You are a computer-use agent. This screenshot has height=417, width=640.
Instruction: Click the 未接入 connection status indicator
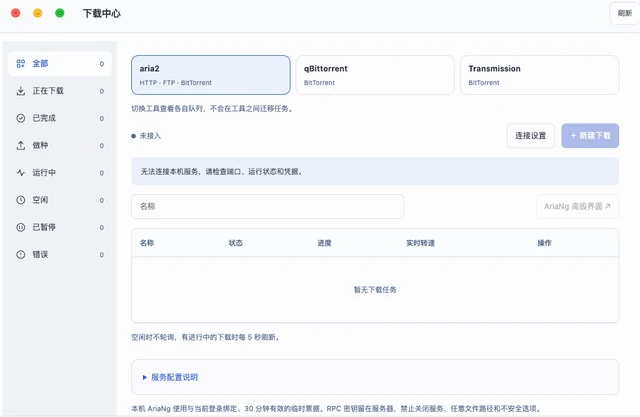146,136
